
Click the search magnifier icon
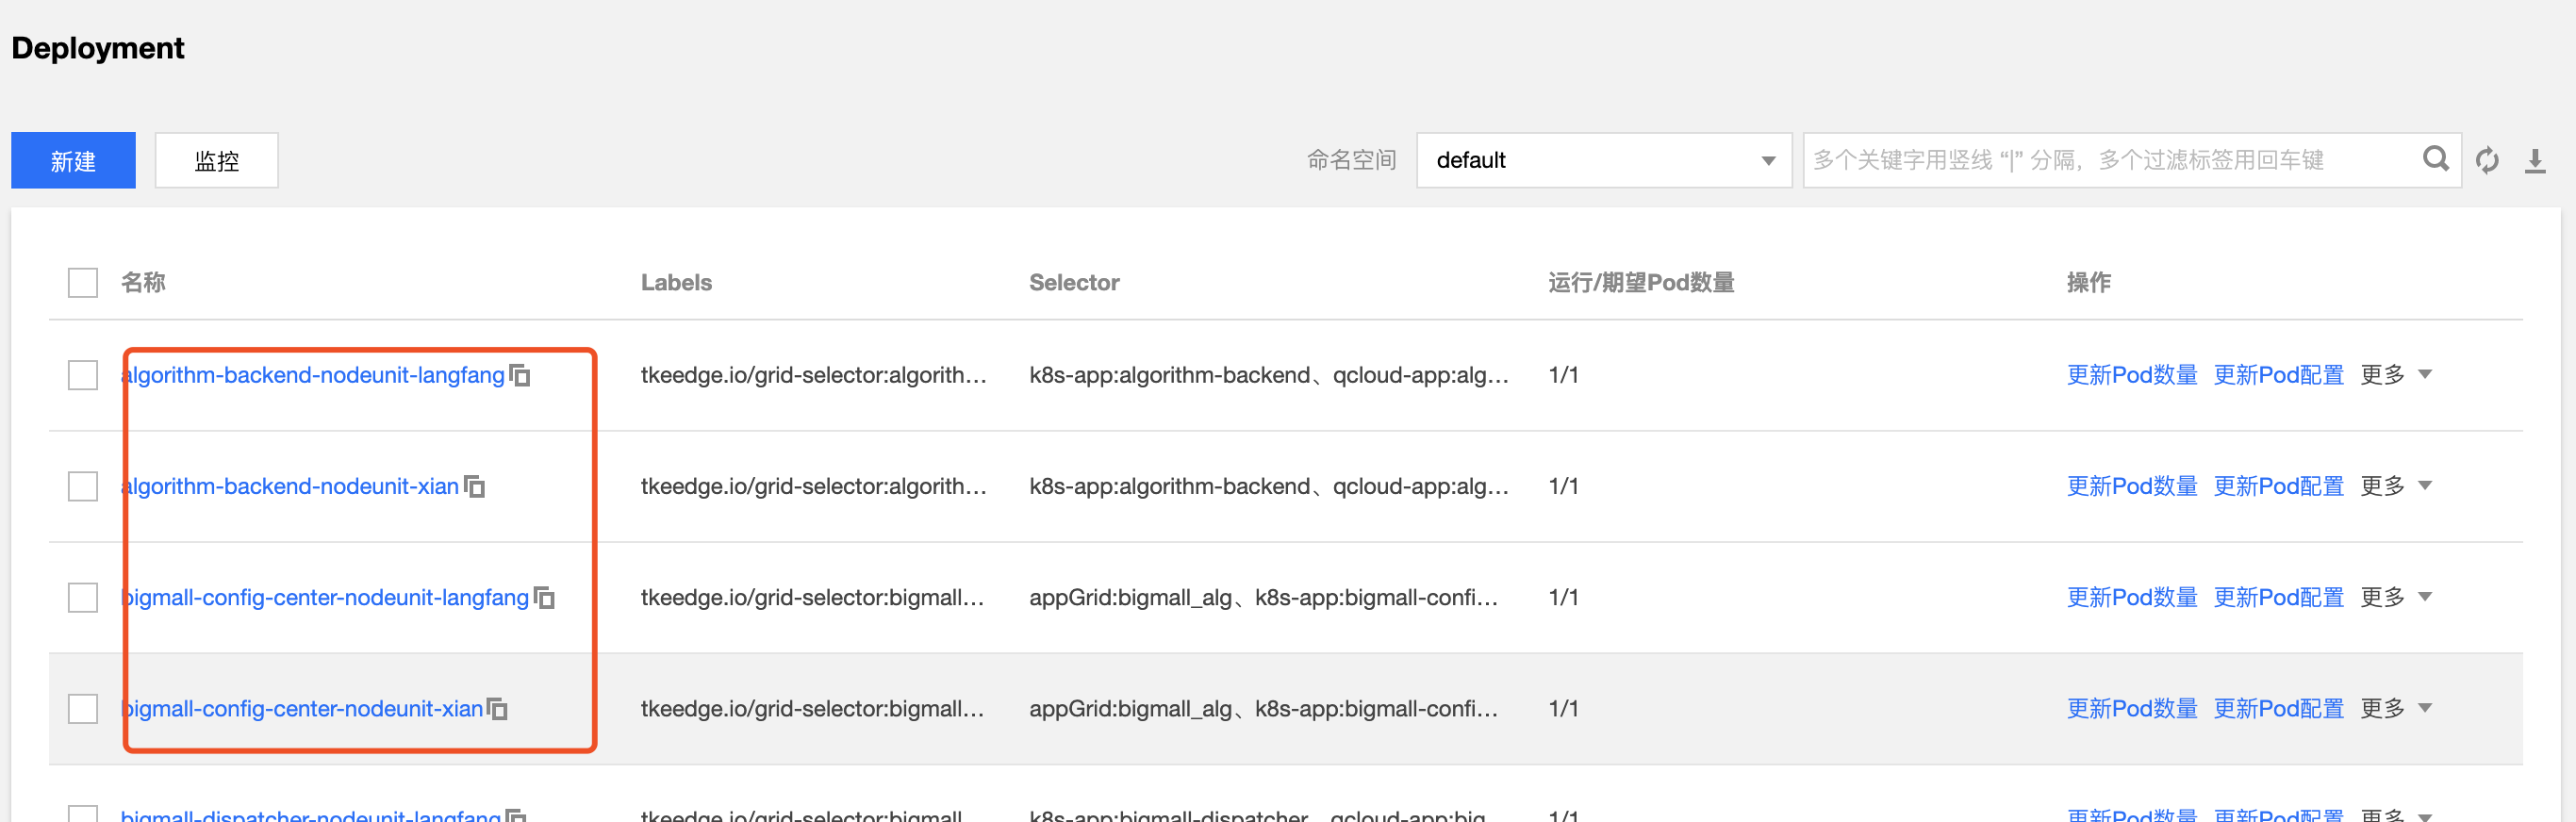(x=2436, y=159)
